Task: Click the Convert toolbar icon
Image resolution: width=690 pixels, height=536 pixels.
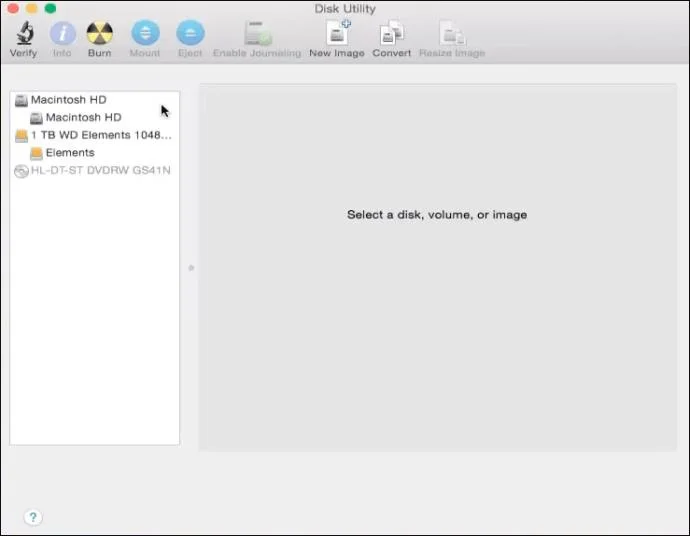Action: (392, 33)
